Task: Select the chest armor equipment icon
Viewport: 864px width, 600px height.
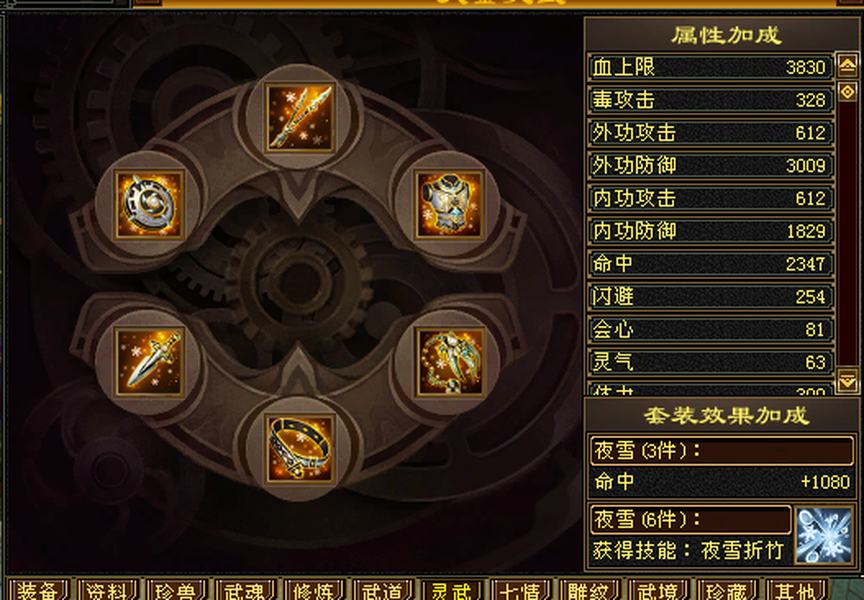Action: click(x=450, y=204)
